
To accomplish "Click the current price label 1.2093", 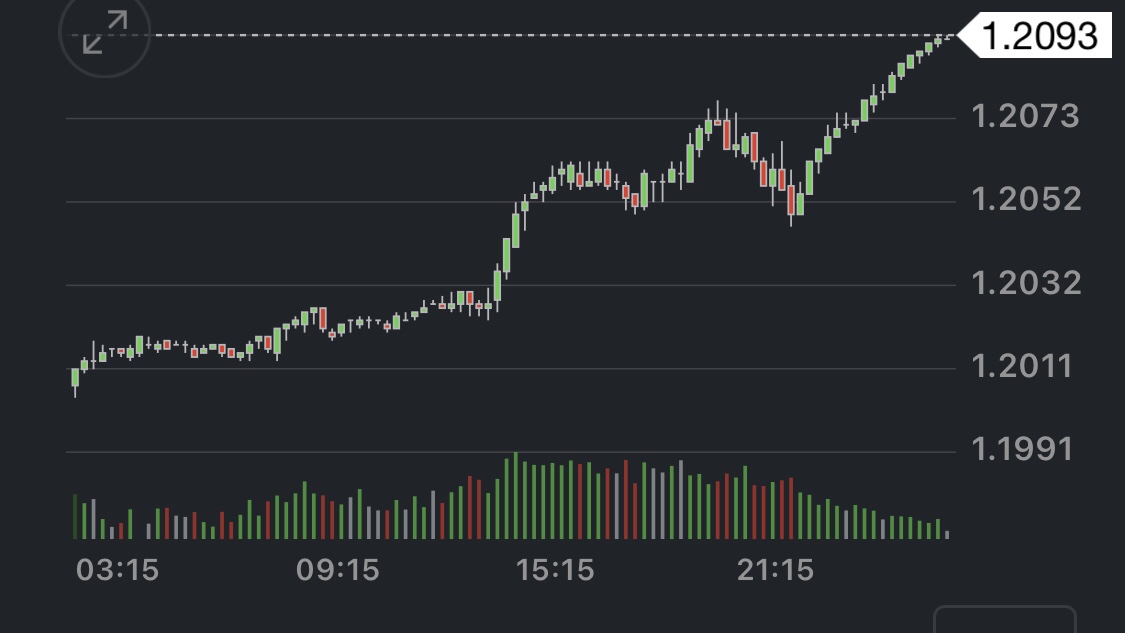I will 1040,36.
